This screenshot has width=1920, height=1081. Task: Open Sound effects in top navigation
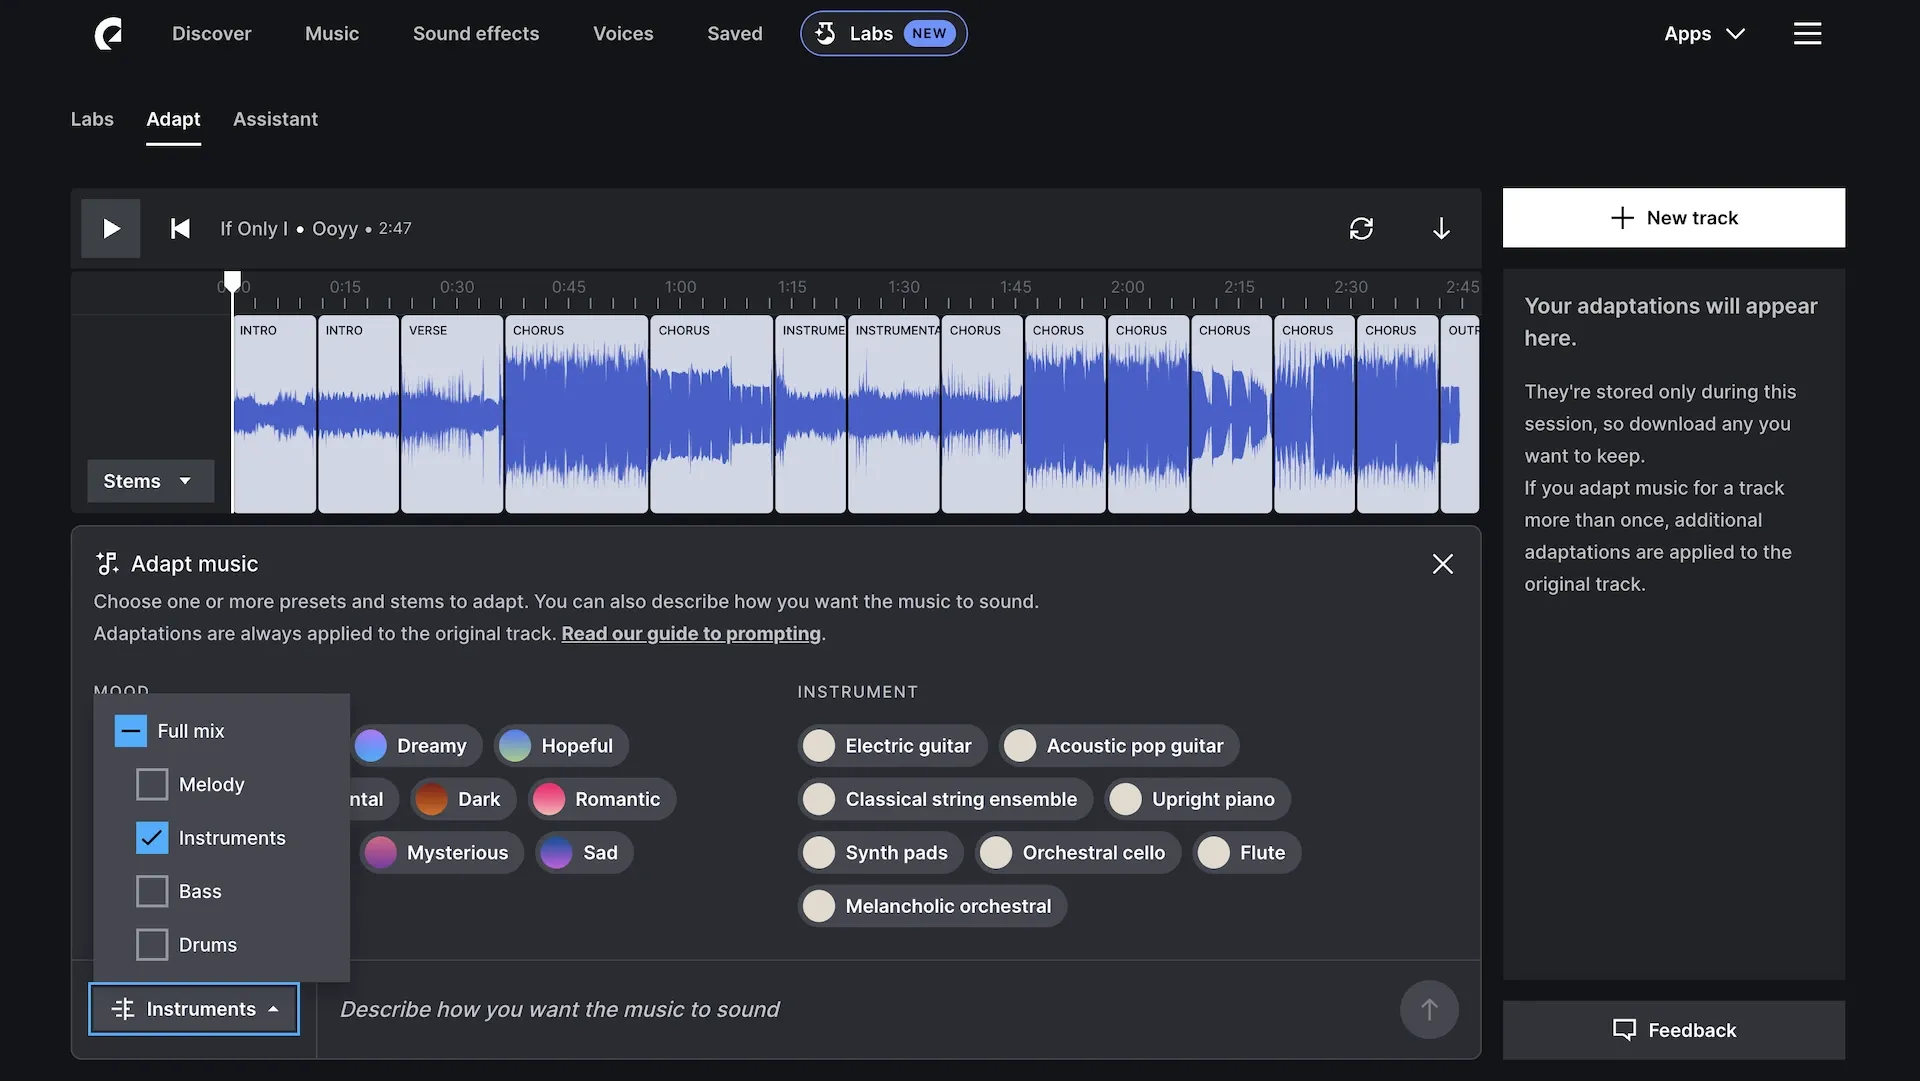coord(476,34)
